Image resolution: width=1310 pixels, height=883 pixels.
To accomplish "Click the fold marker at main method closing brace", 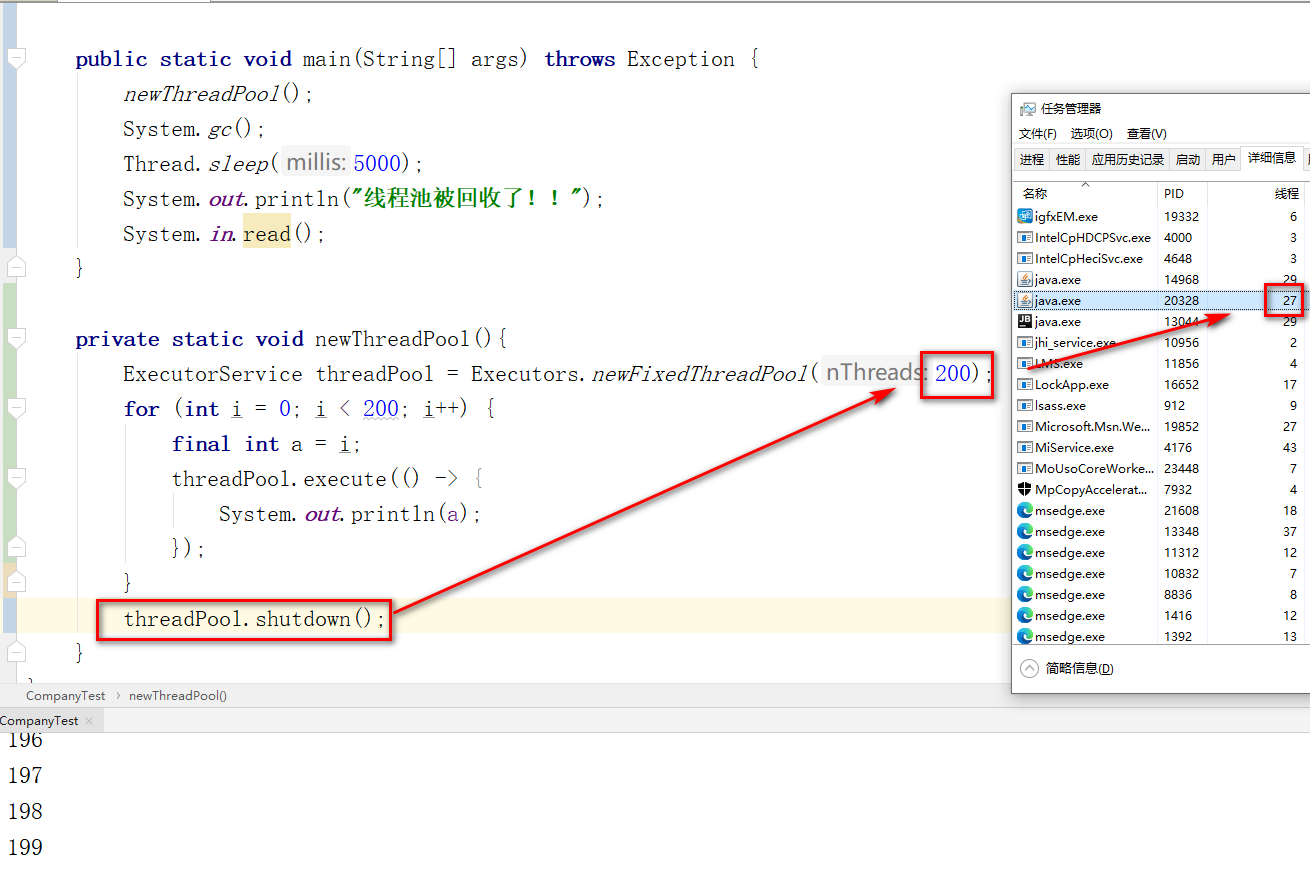I will [x=16, y=267].
